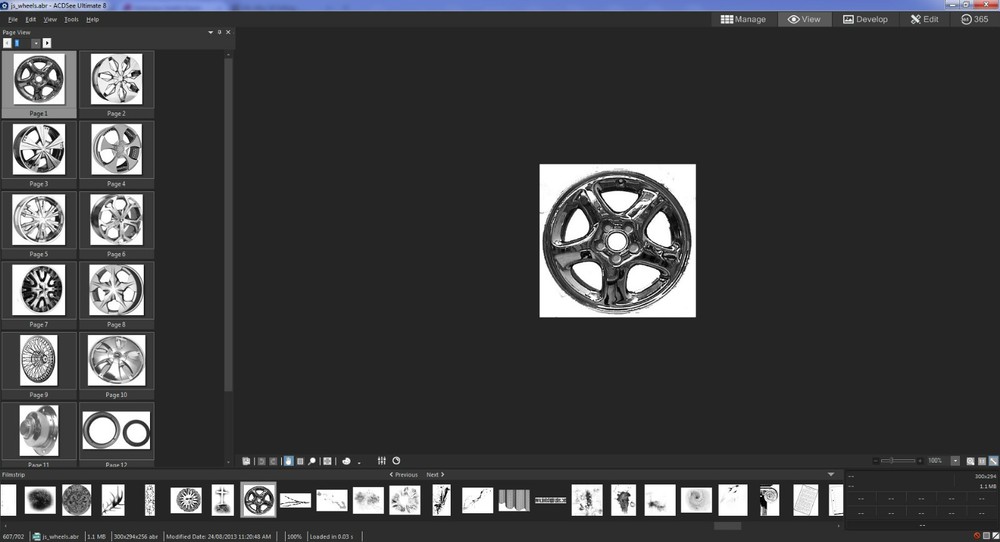
Task: Click the 300x294x256 abr status text
Action: coord(136,536)
